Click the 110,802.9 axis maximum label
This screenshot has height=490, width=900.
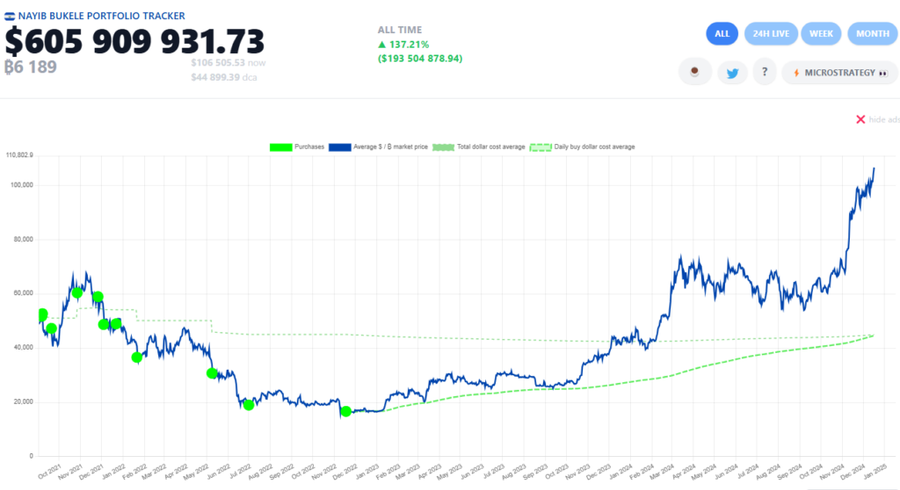coord(20,155)
